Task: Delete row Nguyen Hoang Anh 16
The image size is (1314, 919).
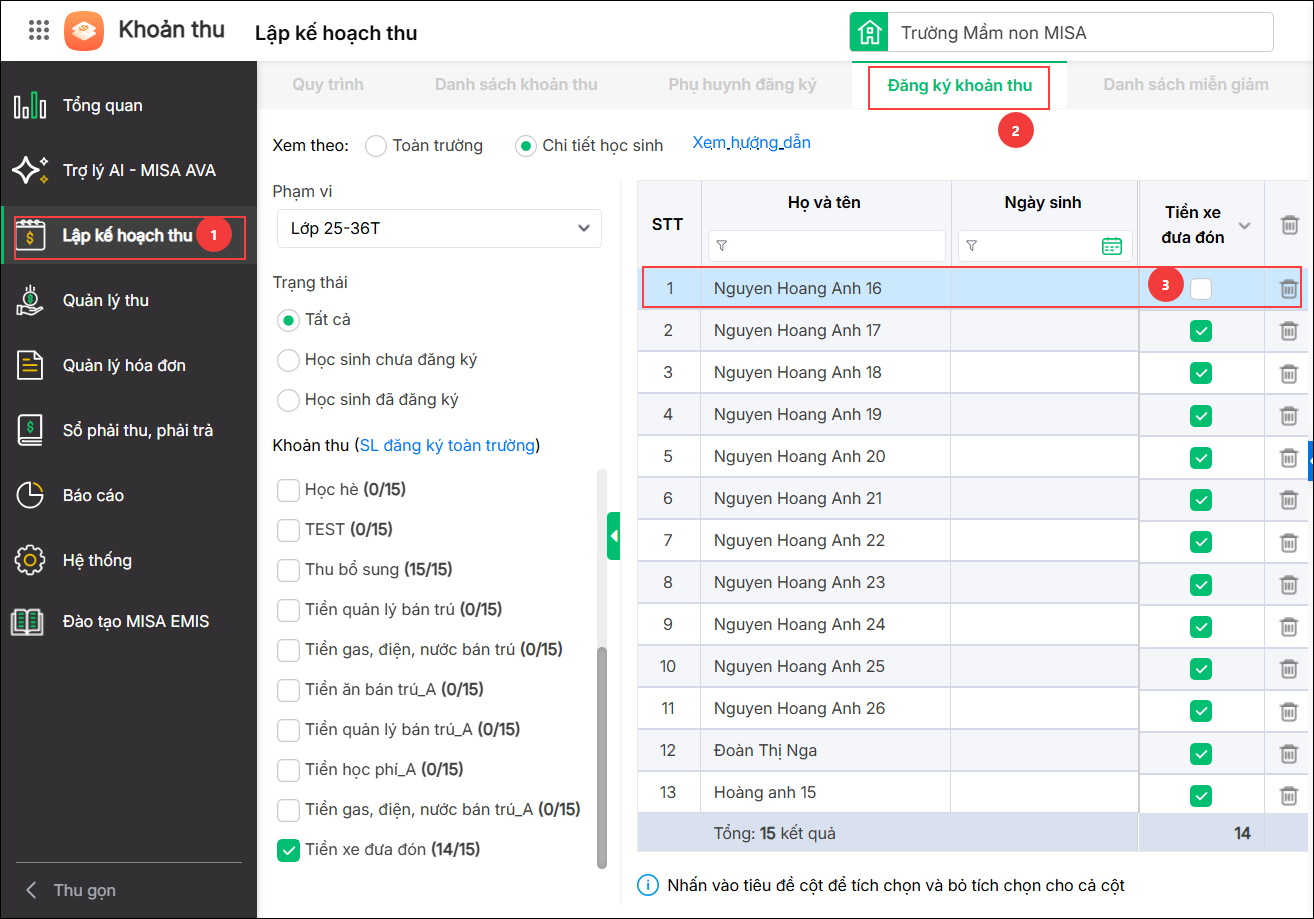Action: click(1289, 289)
